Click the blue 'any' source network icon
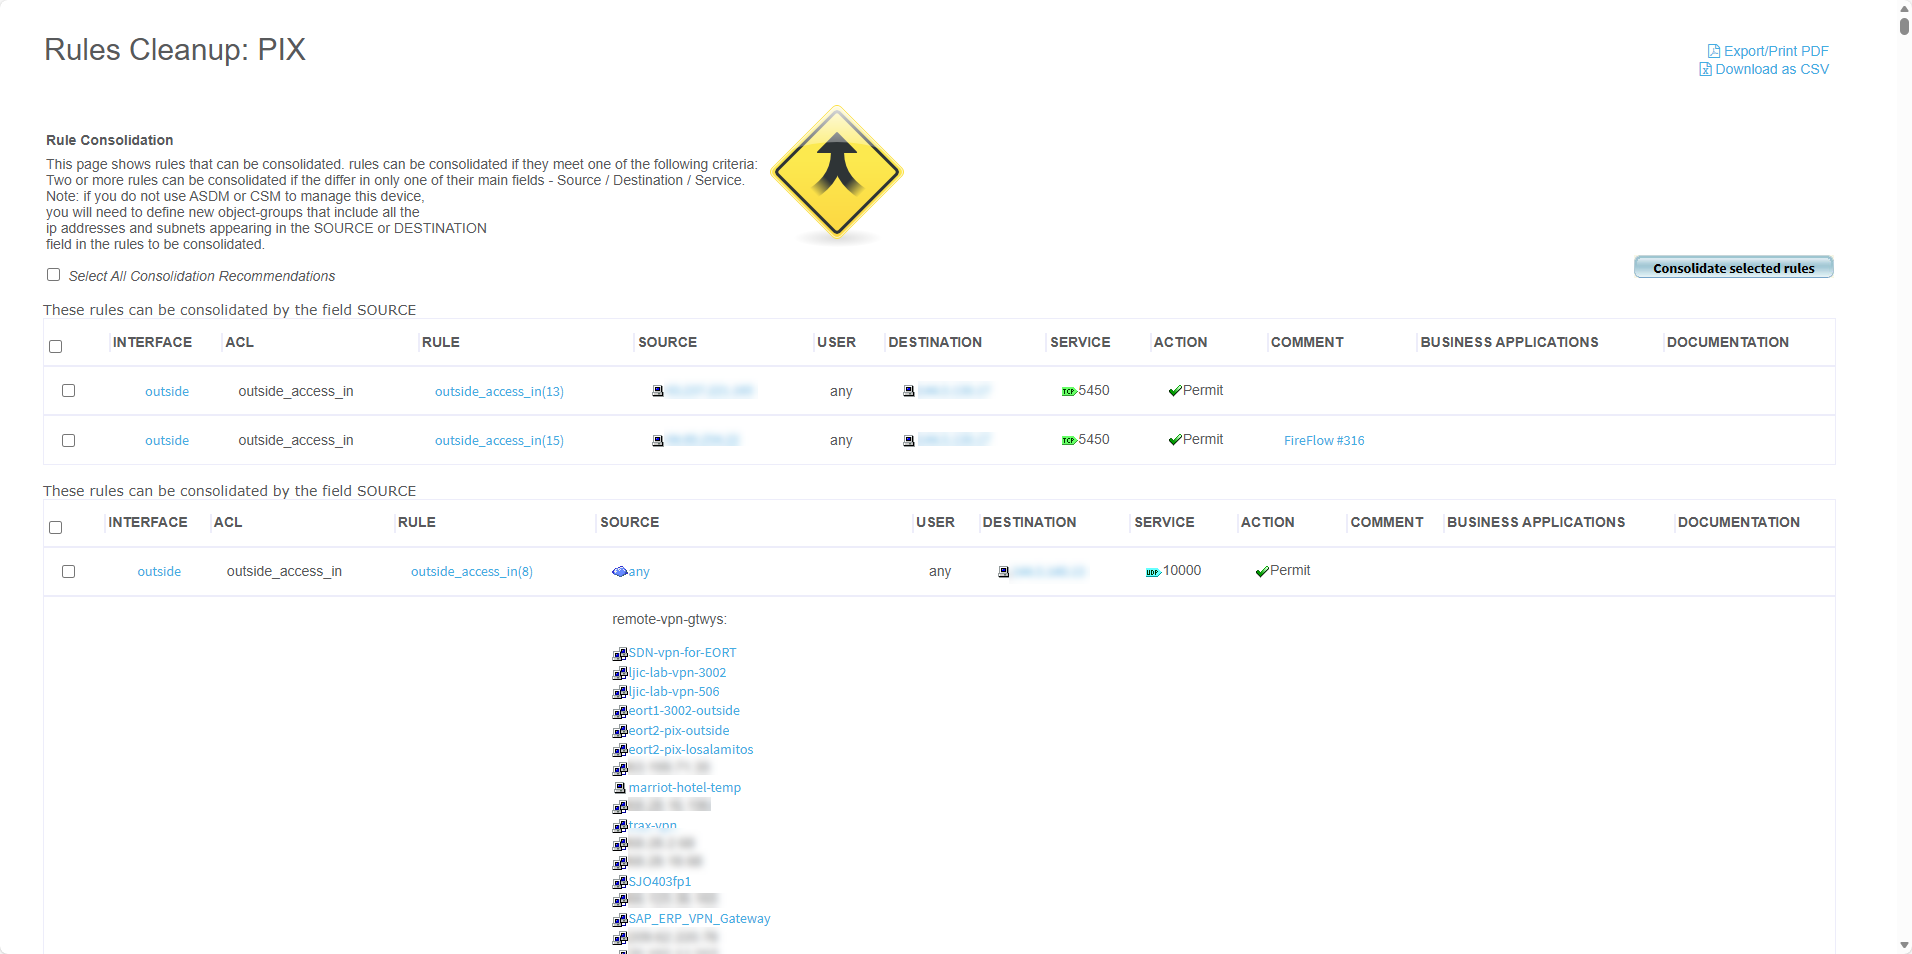The height and width of the screenshot is (954, 1912). (619, 572)
